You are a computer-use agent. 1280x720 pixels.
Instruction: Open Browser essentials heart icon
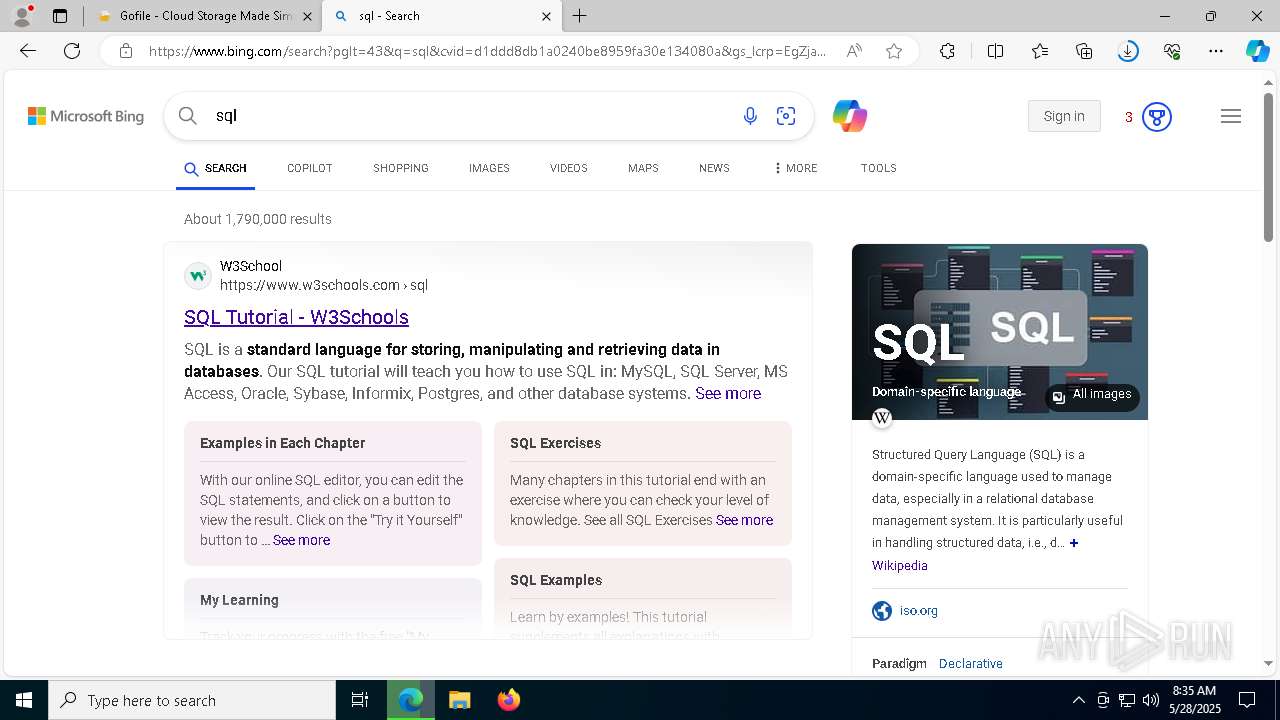pos(1172,51)
